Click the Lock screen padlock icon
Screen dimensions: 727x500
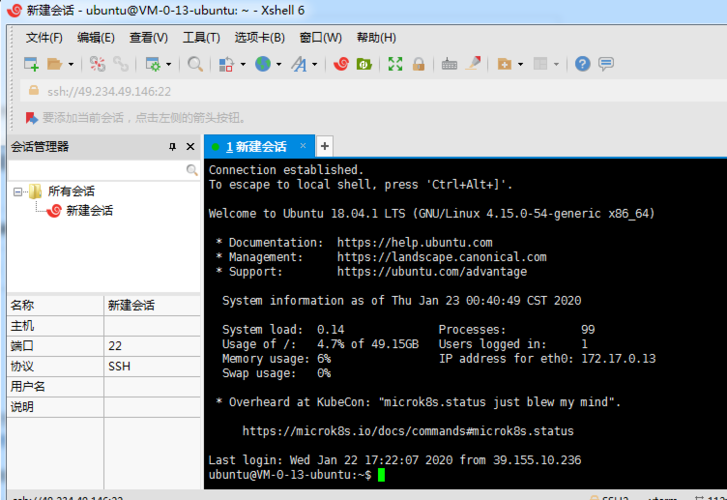[419, 64]
